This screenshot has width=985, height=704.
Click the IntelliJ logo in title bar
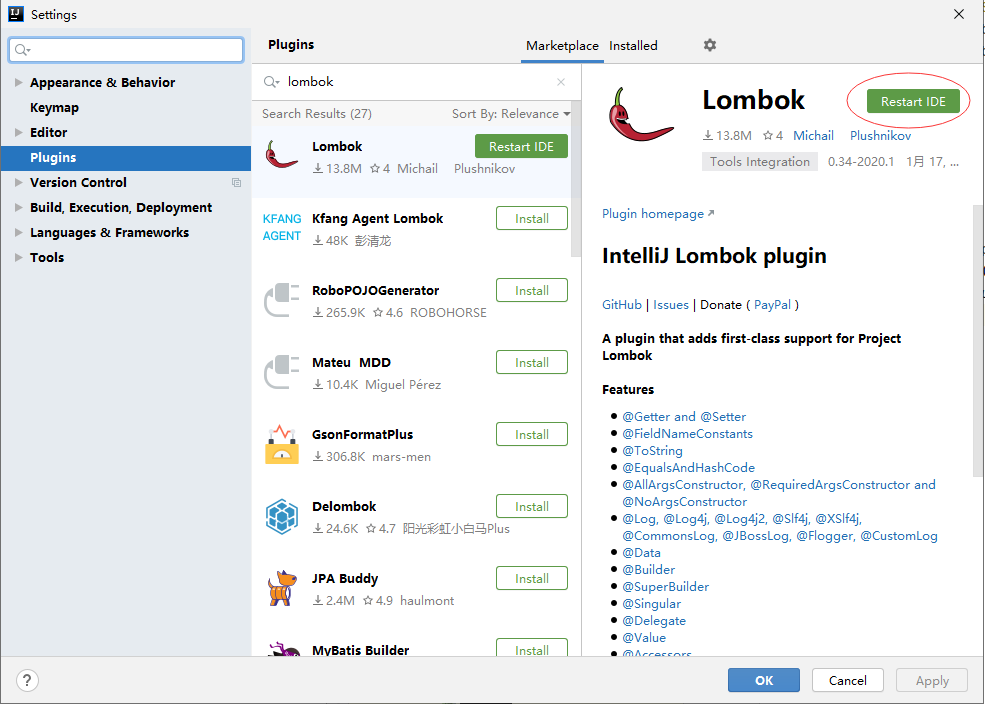16,14
